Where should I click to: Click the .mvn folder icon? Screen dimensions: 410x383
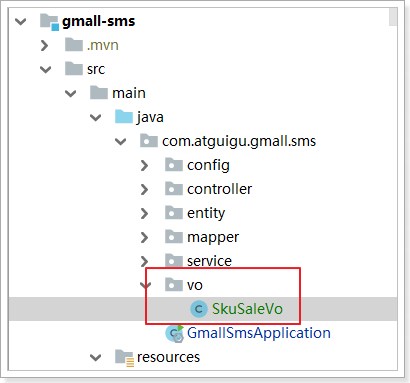point(74,45)
